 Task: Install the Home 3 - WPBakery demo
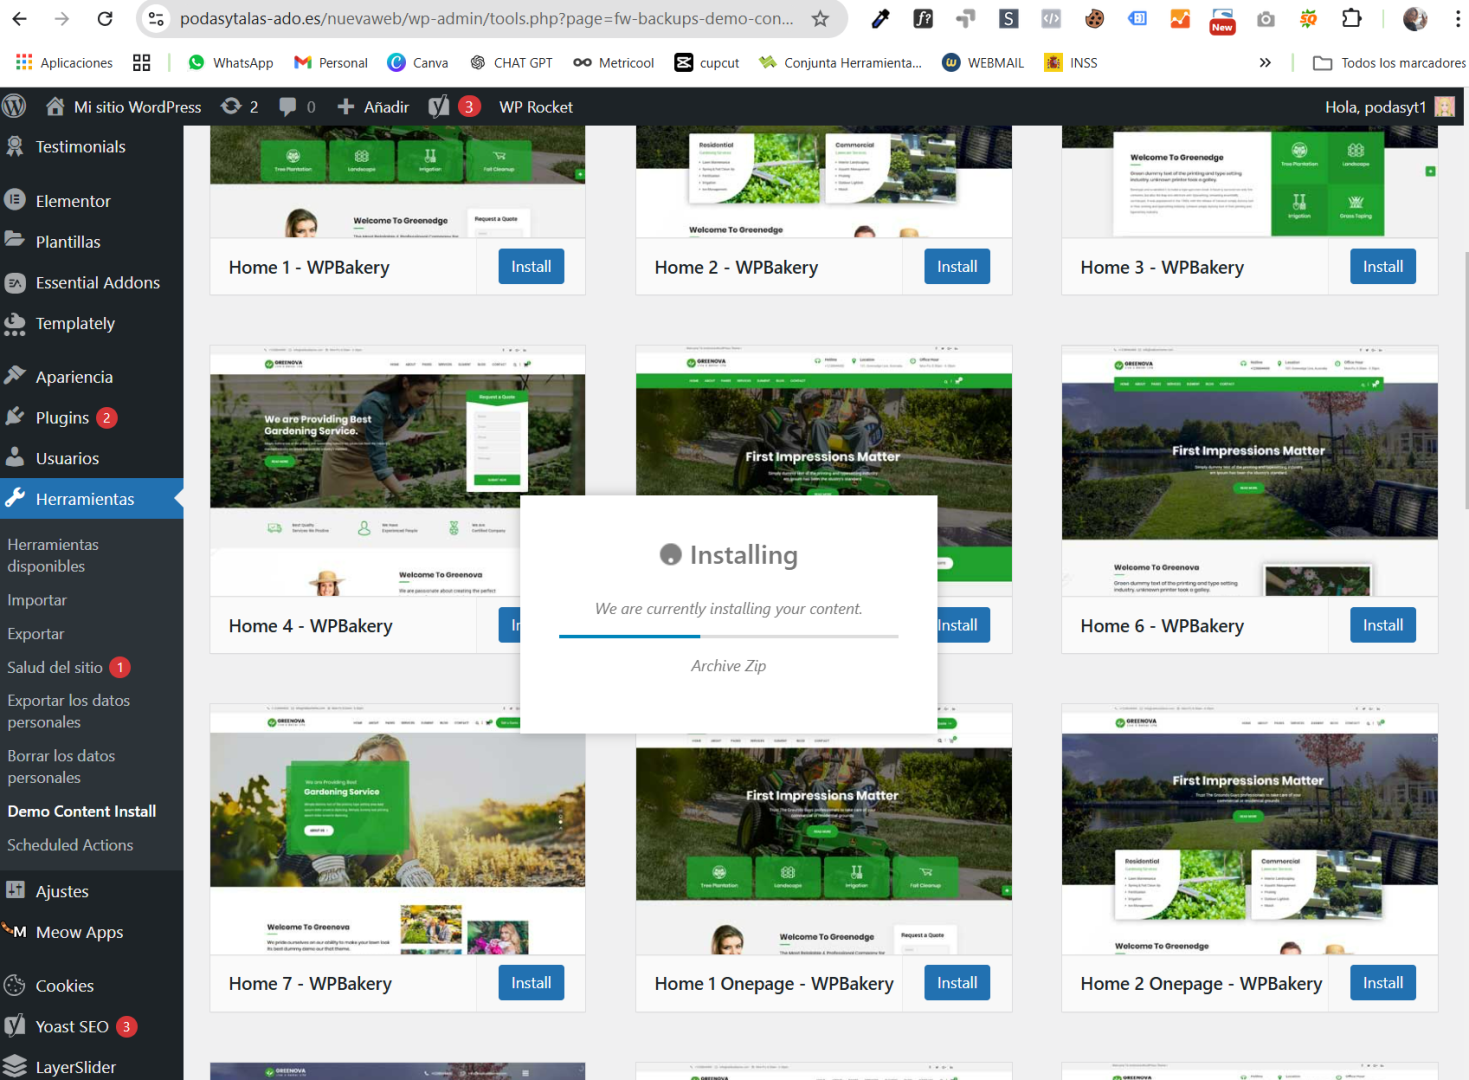(x=1383, y=267)
